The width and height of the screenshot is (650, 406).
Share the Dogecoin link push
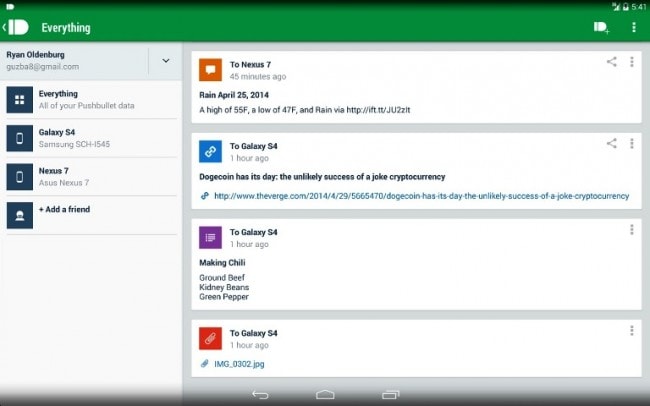611,143
